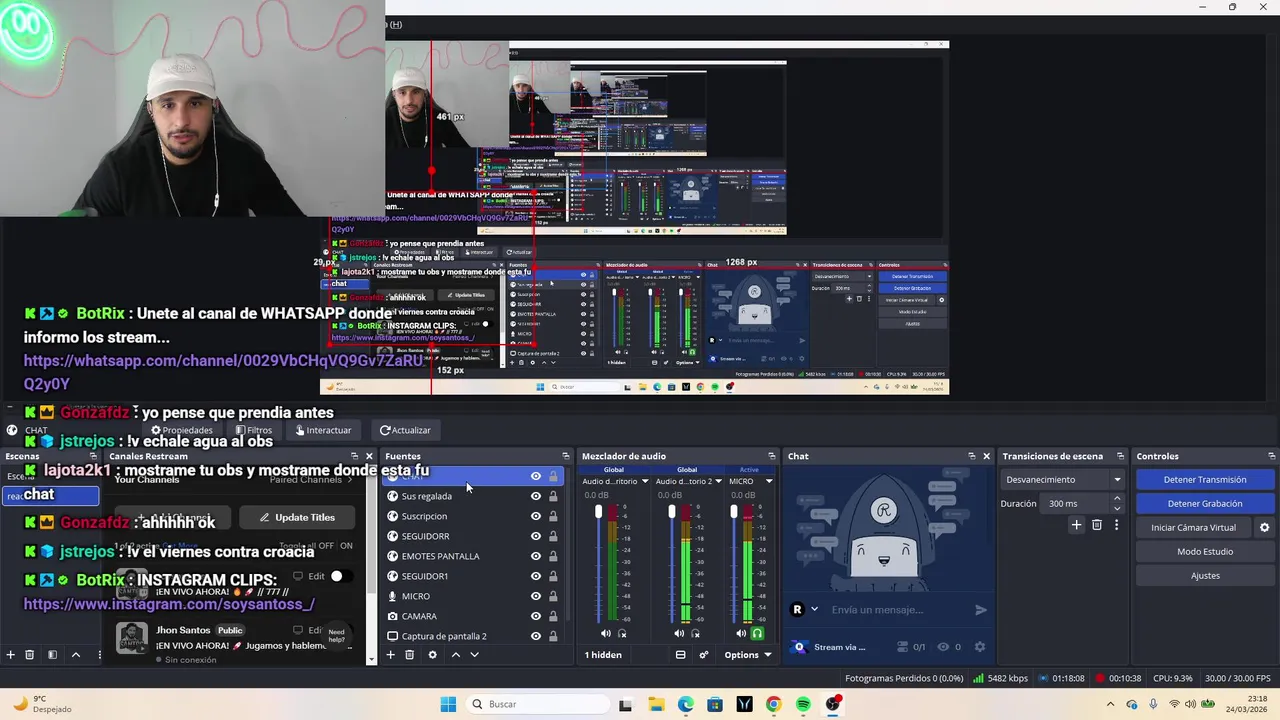Mute the Audio del escritorio 2 channel

pos(679,633)
